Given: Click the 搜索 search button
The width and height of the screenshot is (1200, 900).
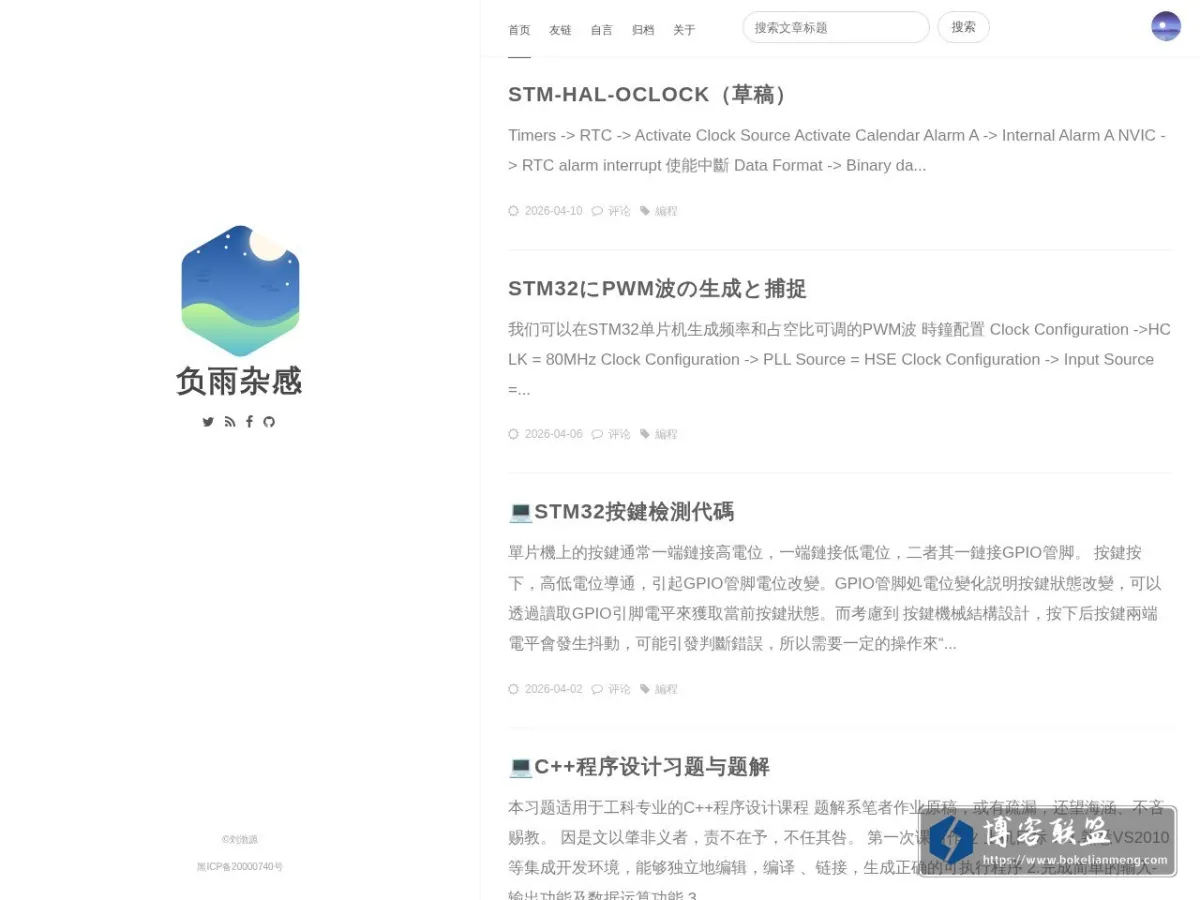Looking at the screenshot, I should click(963, 27).
